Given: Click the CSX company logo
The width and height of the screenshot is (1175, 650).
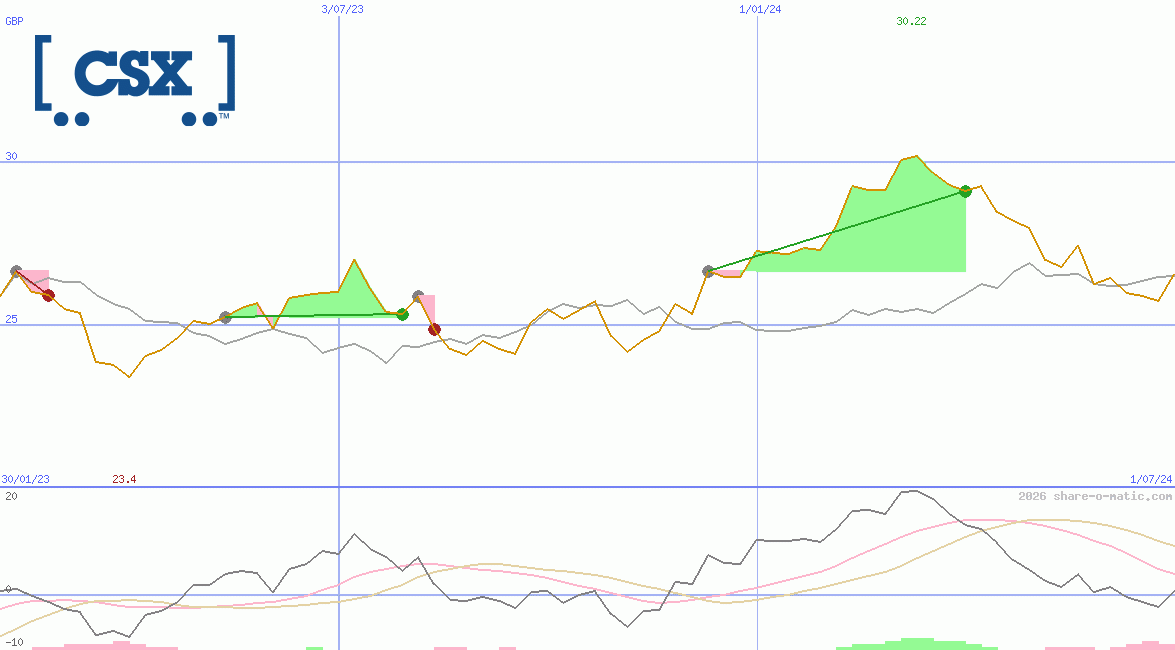Looking at the screenshot, I should pyautogui.click(x=135, y=80).
